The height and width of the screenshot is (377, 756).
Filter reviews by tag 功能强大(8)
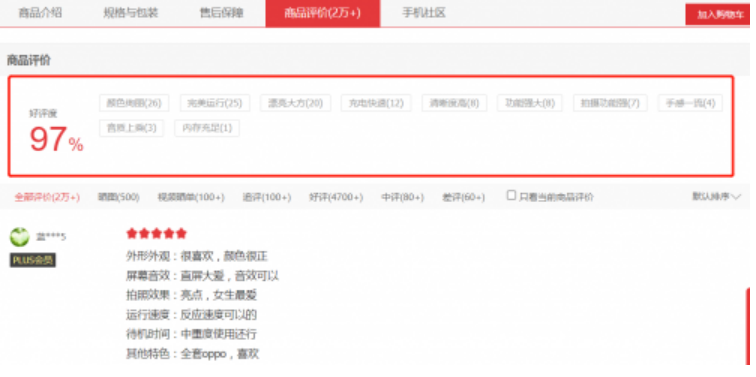pos(530,103)
